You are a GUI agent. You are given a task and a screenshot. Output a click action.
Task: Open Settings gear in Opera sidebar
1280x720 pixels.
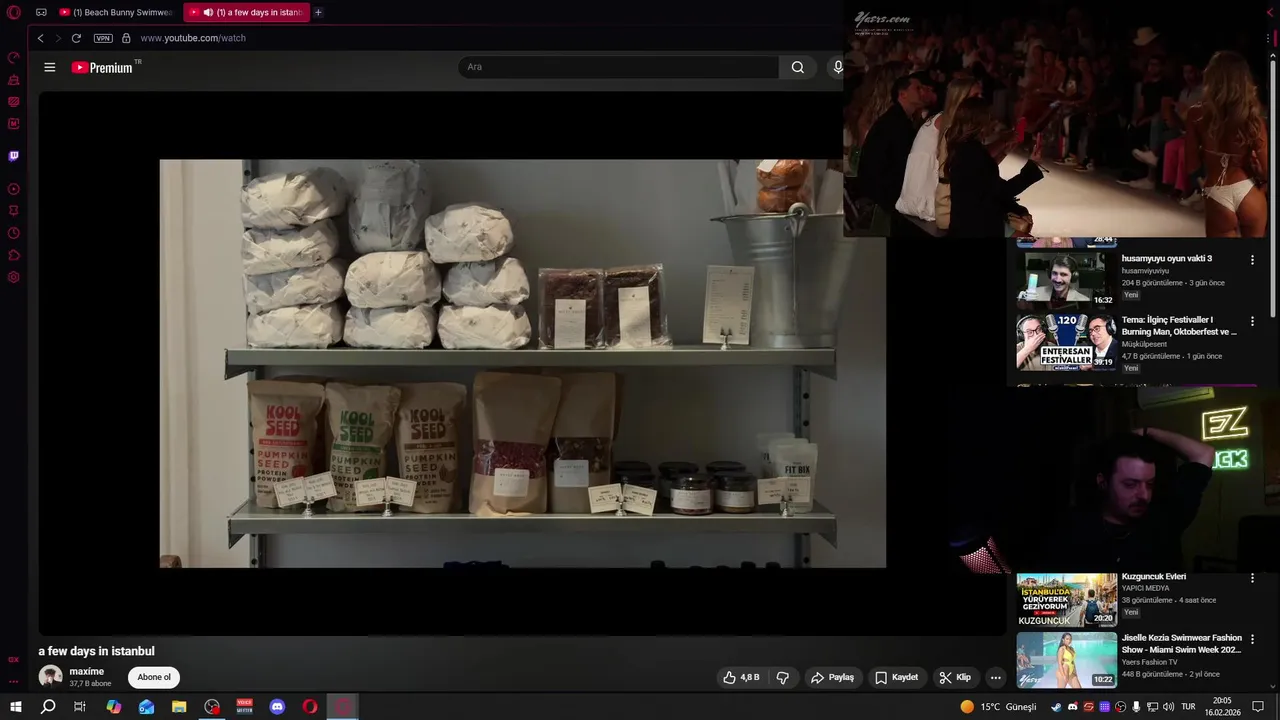coord(14,277)
